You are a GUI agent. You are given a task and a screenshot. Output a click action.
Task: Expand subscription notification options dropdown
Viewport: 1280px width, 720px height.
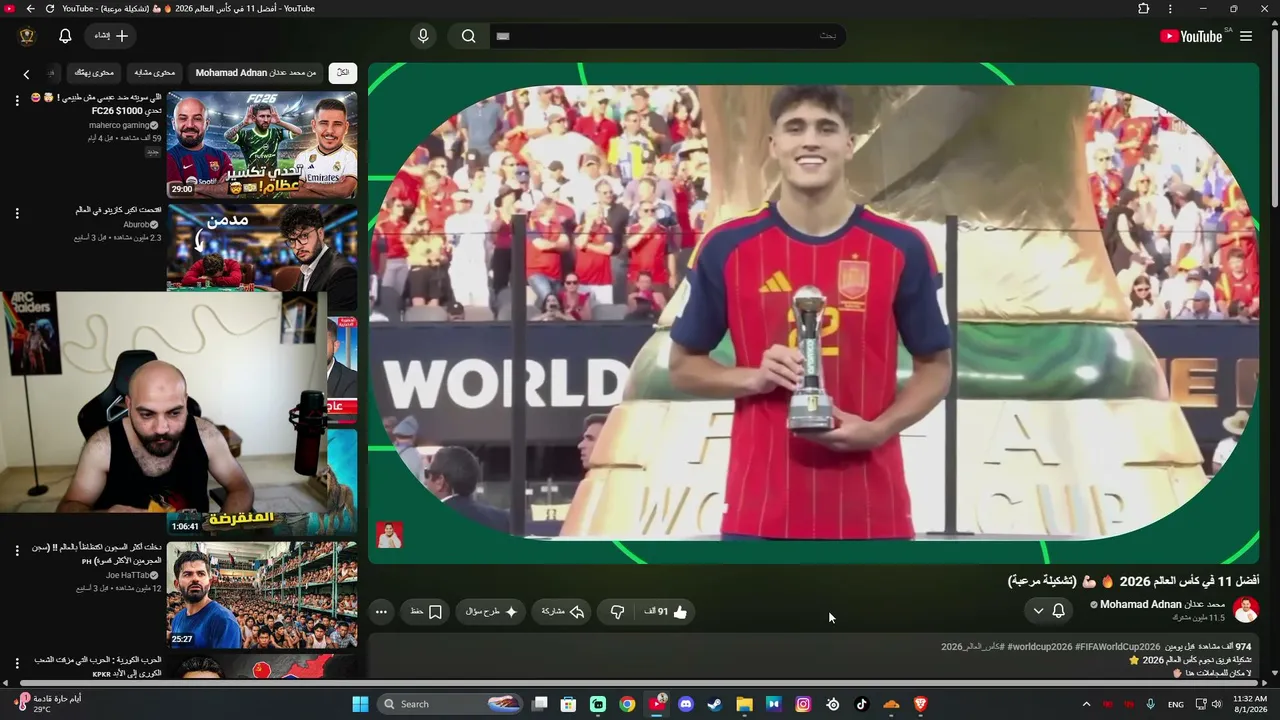coord(1048,611)
